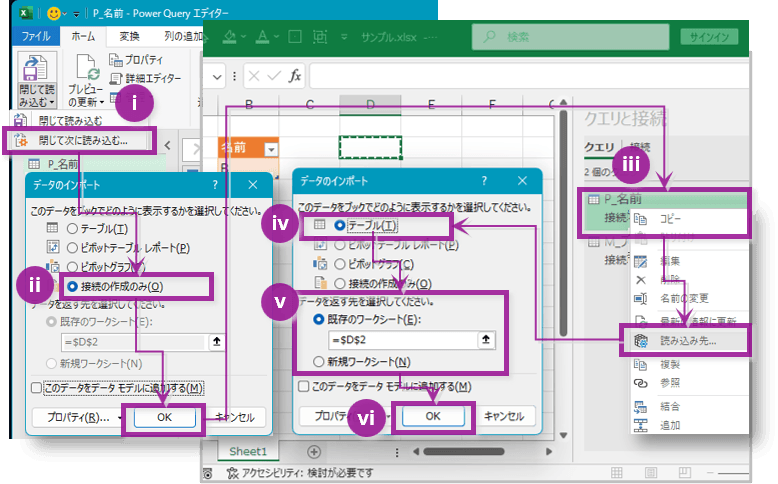Image resolution: width=778 pixels, height=484 pixels.
Task: Click range selector icon beside =$D$2 in right dialog
Action: [486, 339]
